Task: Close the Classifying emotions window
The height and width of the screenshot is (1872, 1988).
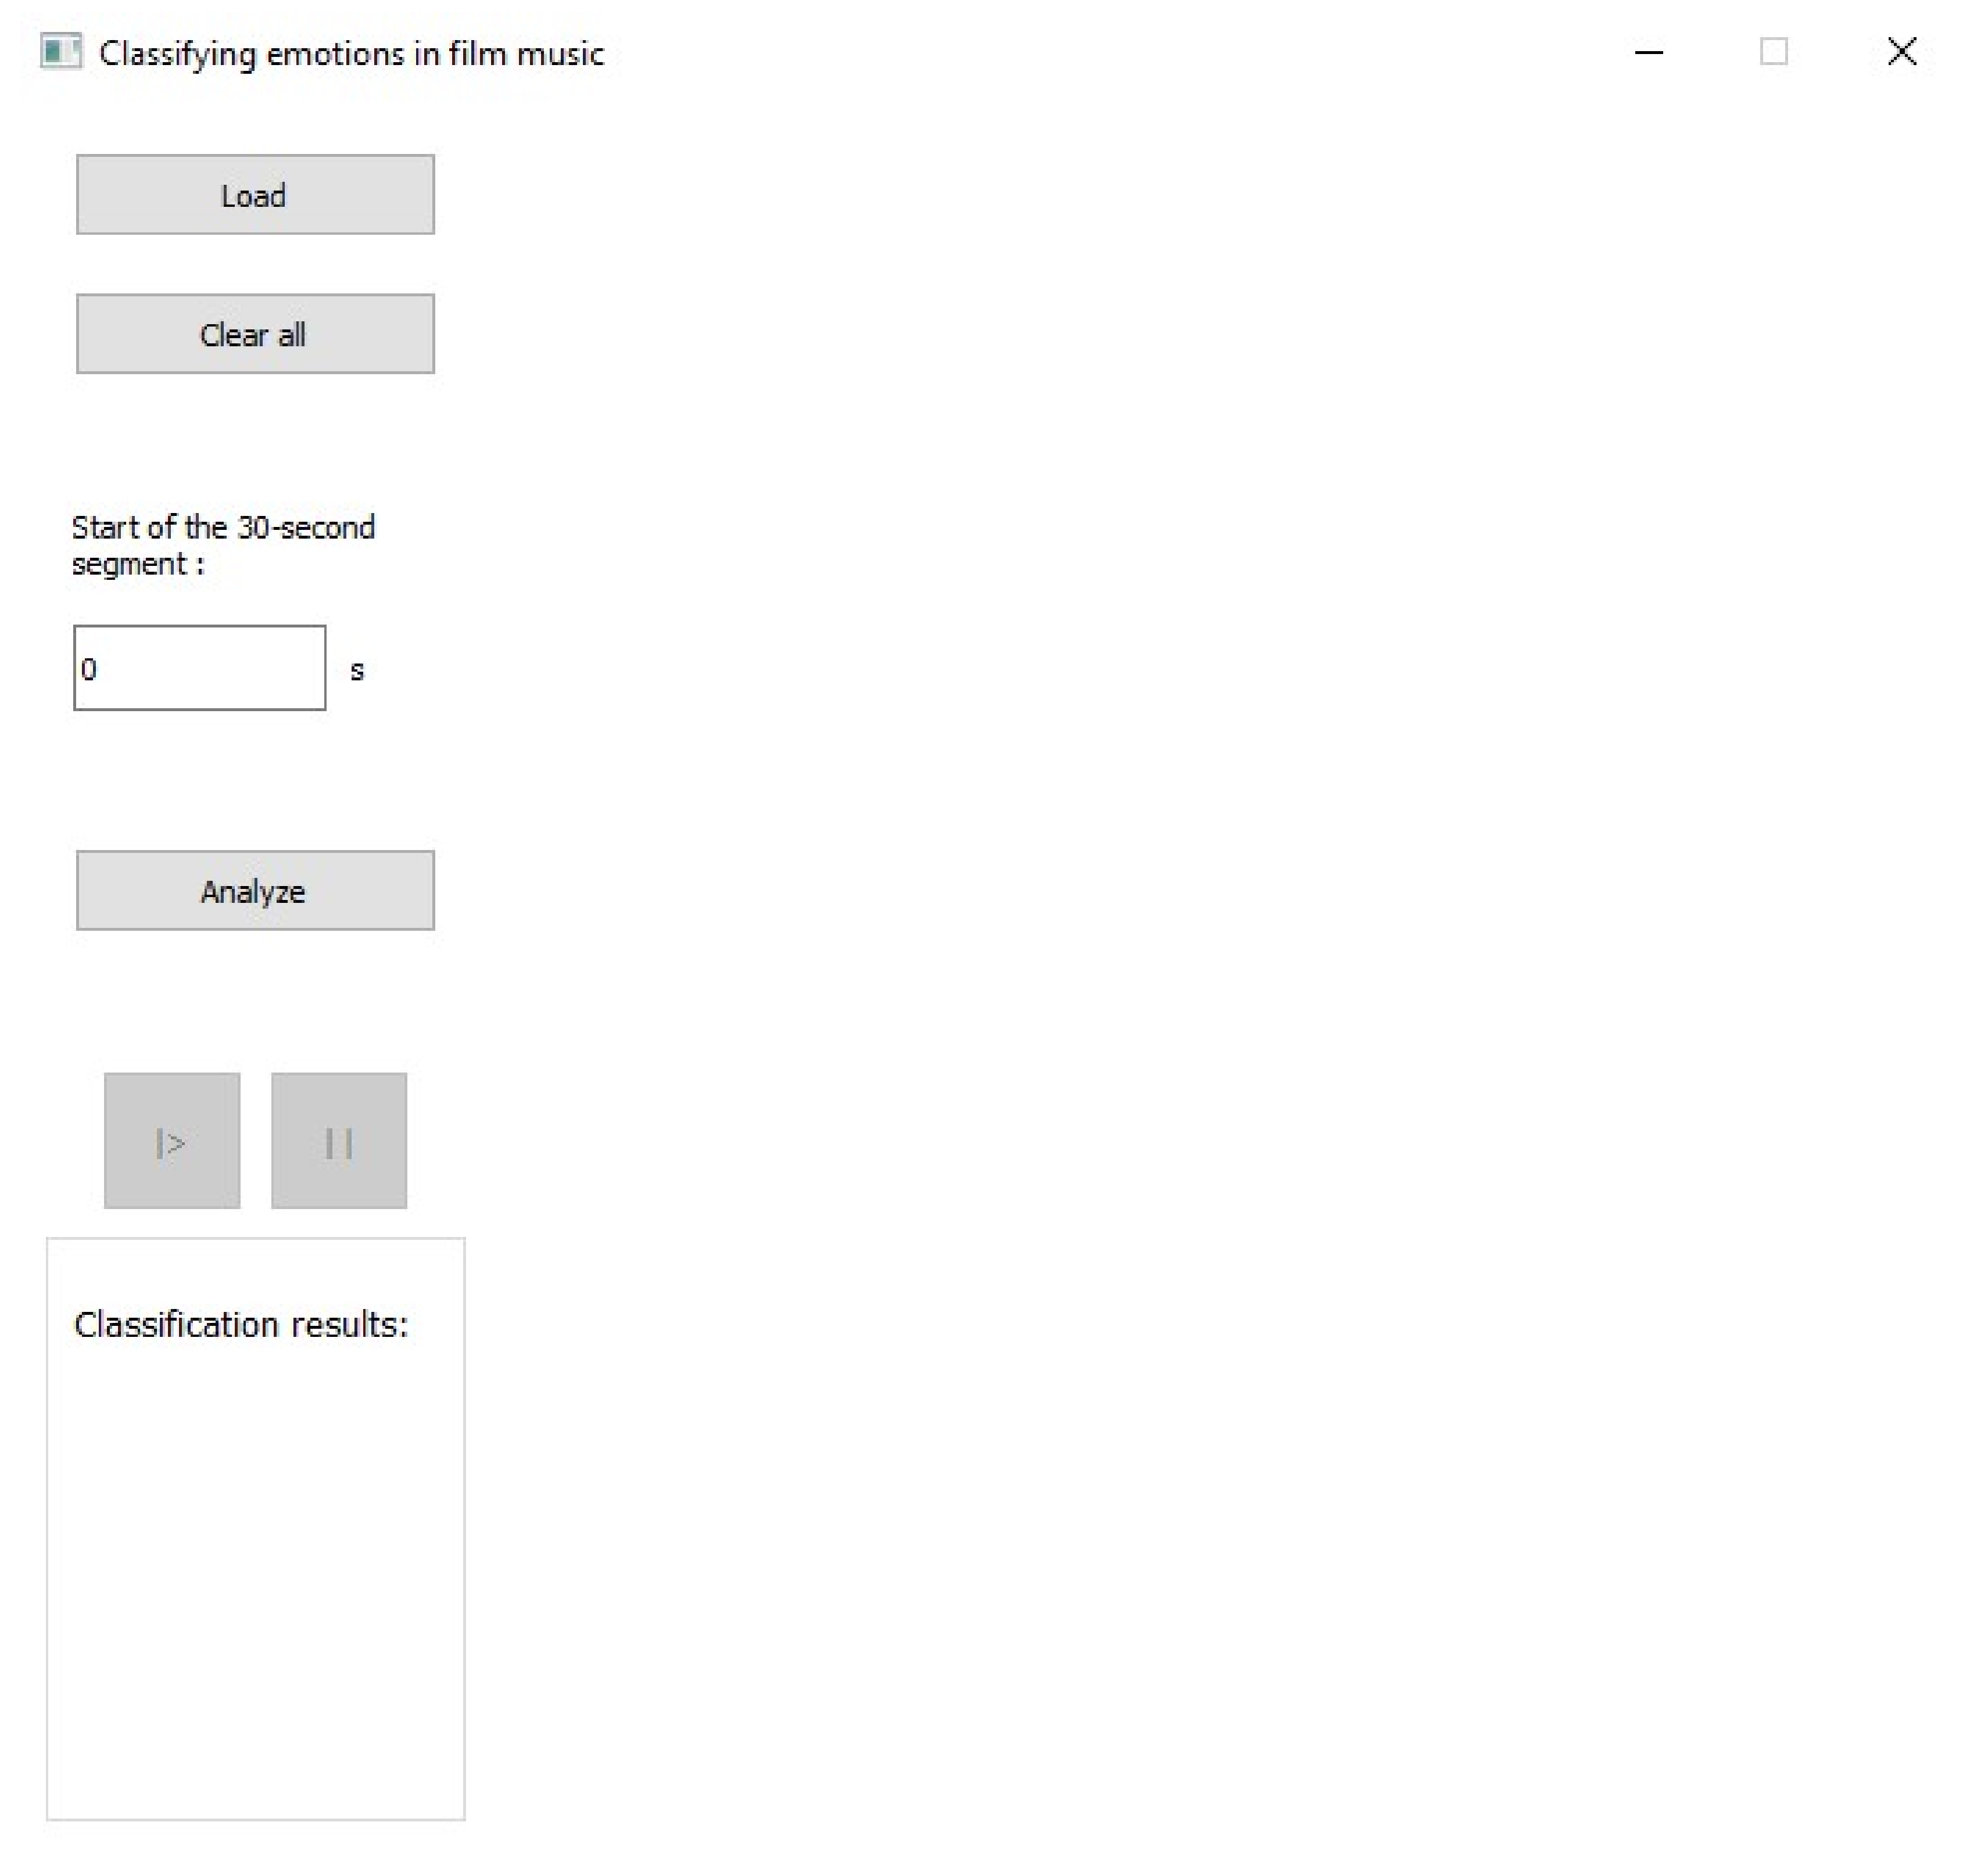Action: click(x=1901, y=51)
